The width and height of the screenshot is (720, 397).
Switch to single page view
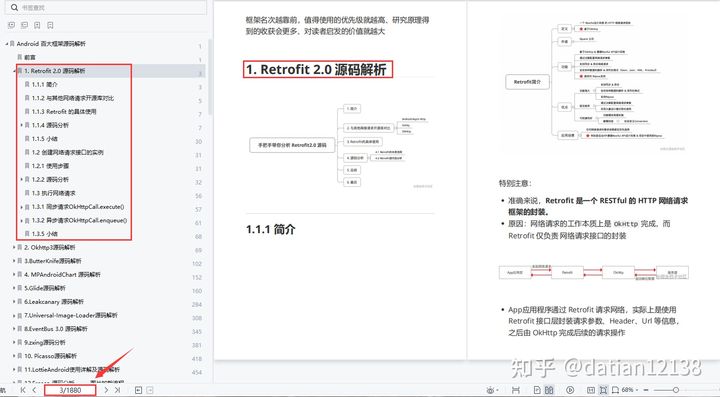point(537,390)
